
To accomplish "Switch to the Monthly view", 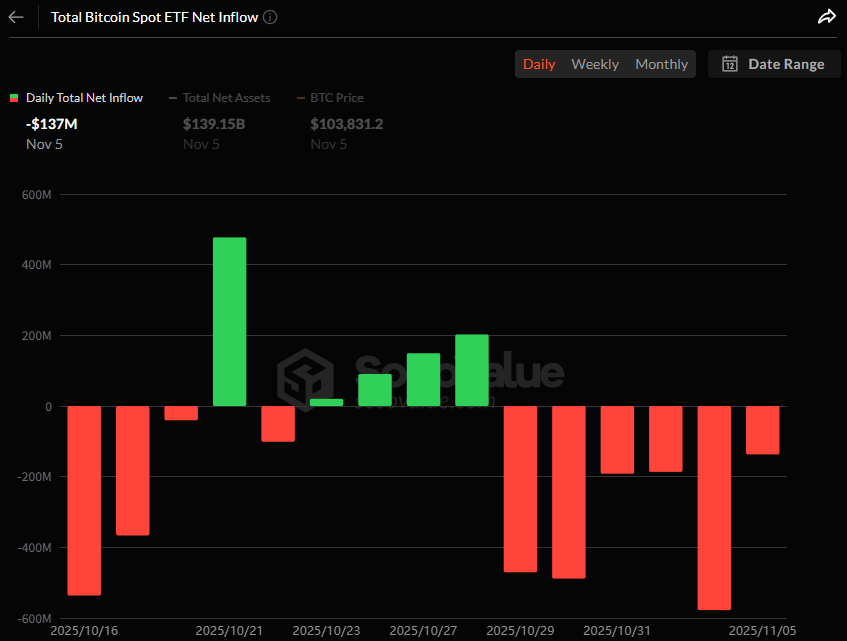I will point(661,64).
